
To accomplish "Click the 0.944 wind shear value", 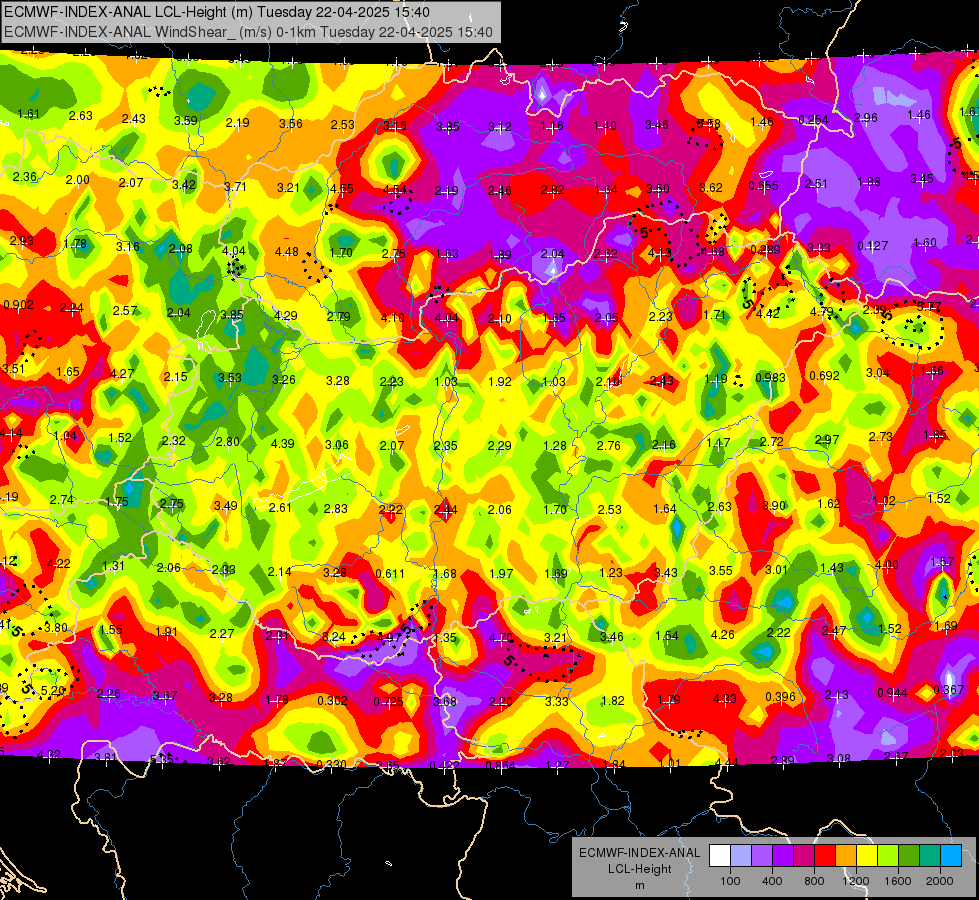I will 892,692.
